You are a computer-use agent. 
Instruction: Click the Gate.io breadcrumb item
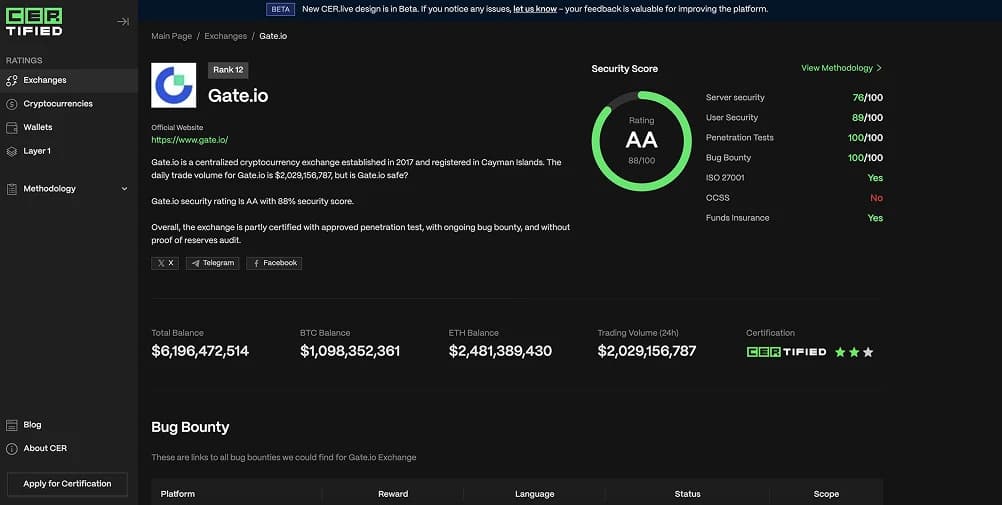273,36
